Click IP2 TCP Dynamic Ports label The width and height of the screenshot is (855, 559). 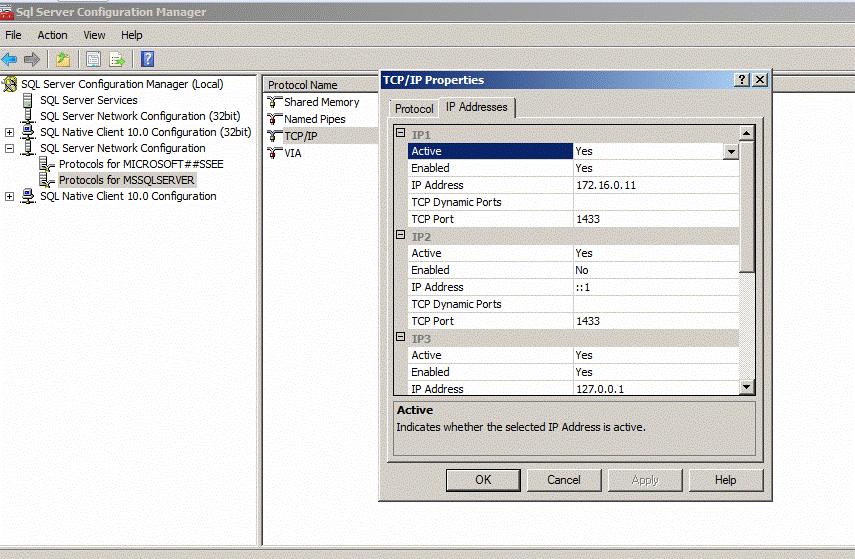[456, 304]
